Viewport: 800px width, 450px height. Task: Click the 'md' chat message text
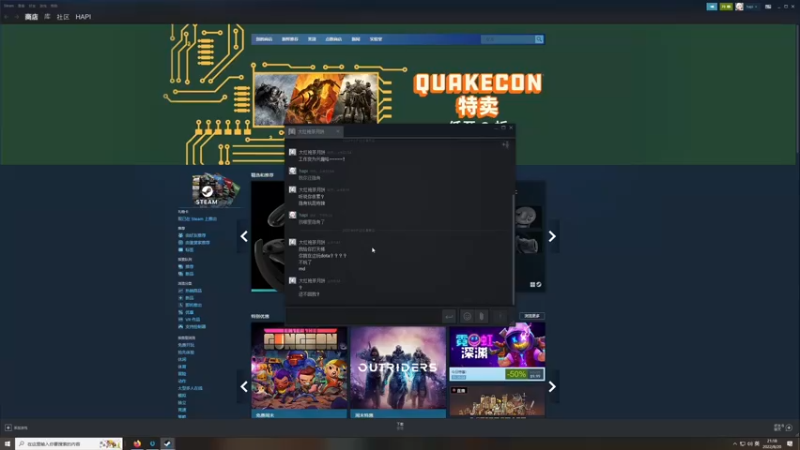point(302,269)
